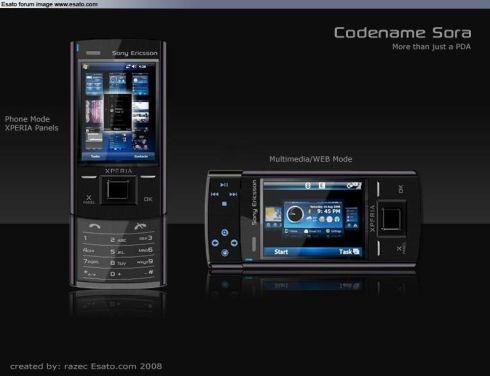Tap keypad key 2 ABC

coord(118,240)
